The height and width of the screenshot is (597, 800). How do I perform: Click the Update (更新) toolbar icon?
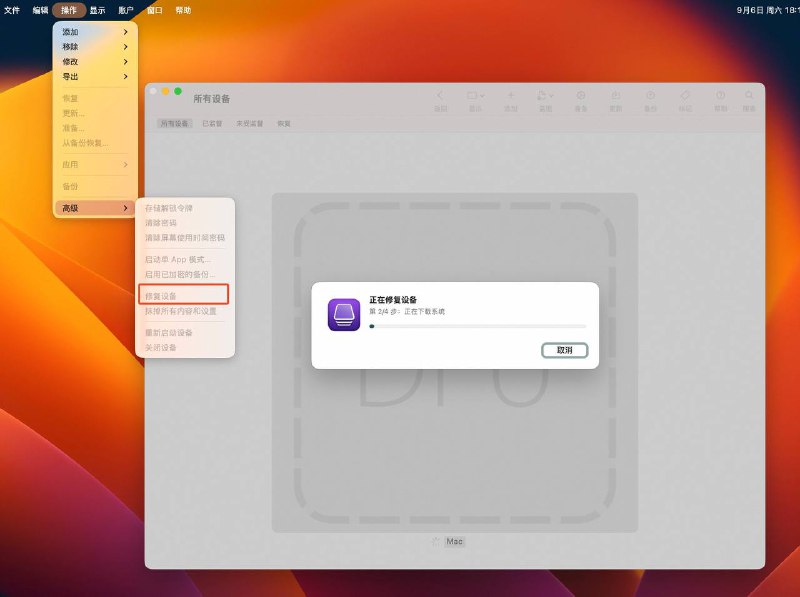[x=615, y=96]
